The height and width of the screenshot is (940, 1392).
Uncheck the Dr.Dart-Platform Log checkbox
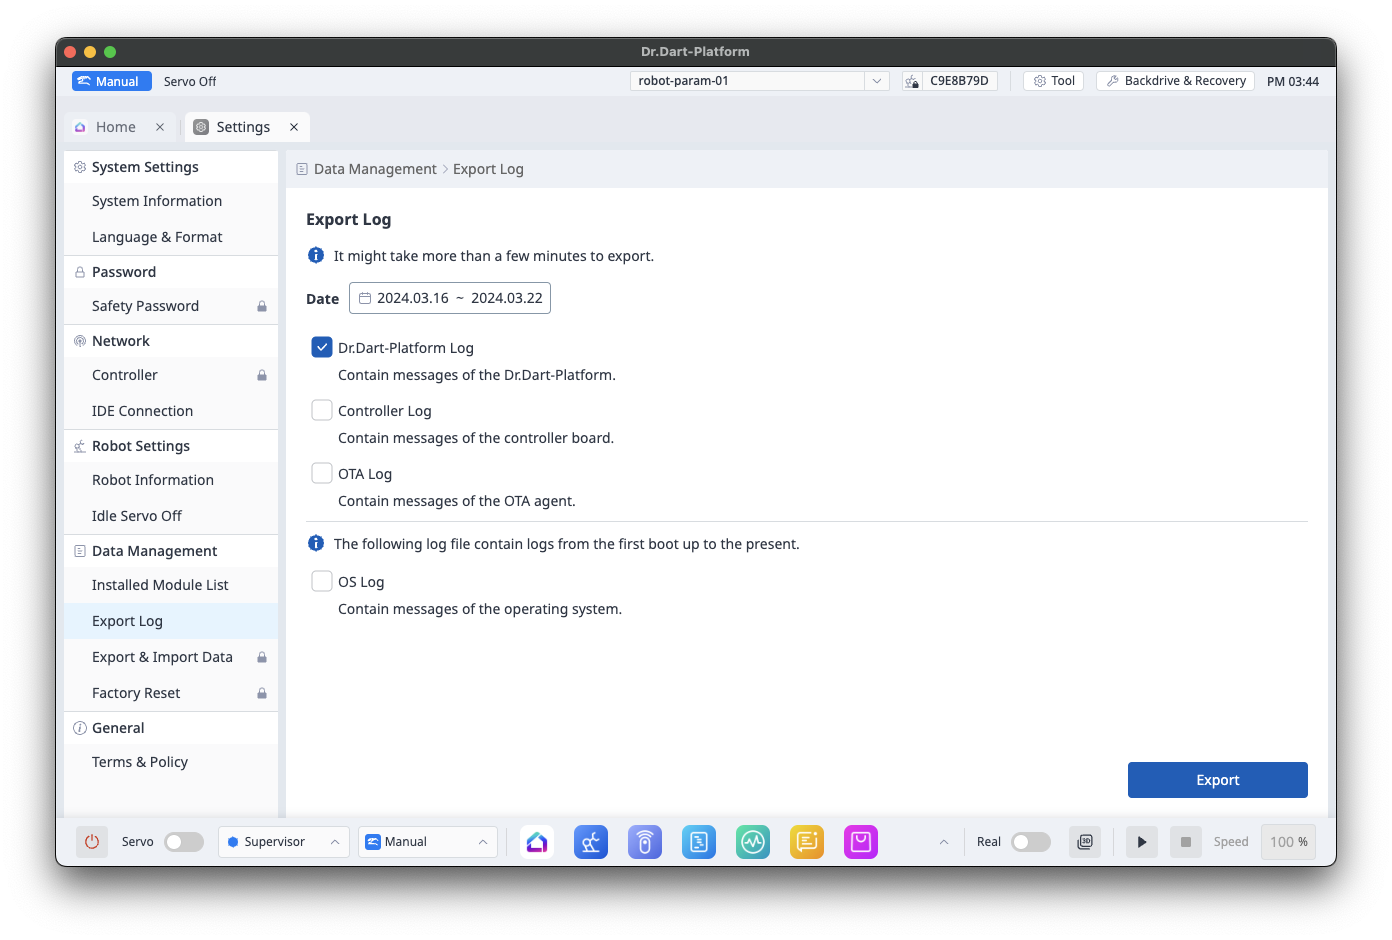click(322, 347)
